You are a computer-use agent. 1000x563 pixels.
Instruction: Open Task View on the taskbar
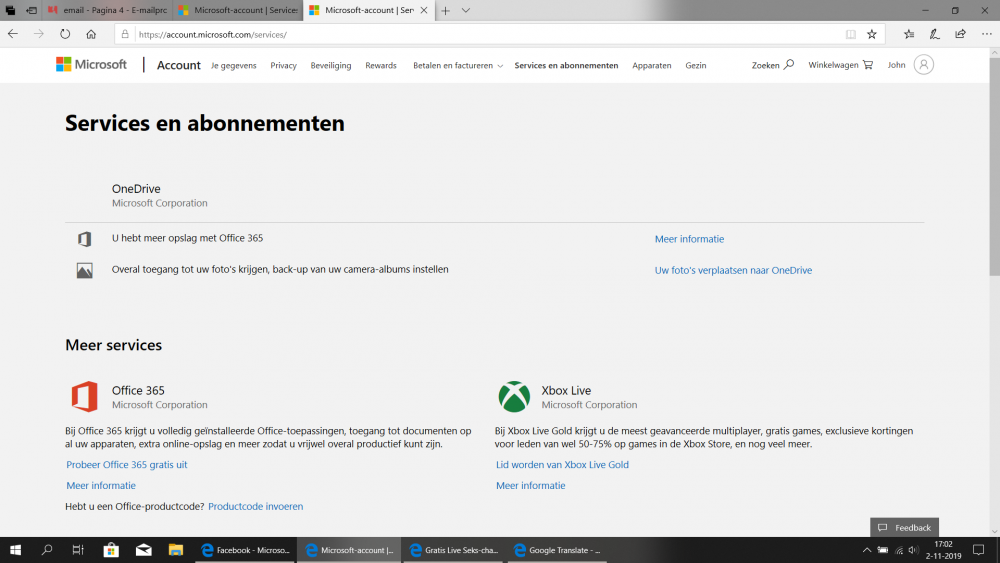[x=78, y=550]
